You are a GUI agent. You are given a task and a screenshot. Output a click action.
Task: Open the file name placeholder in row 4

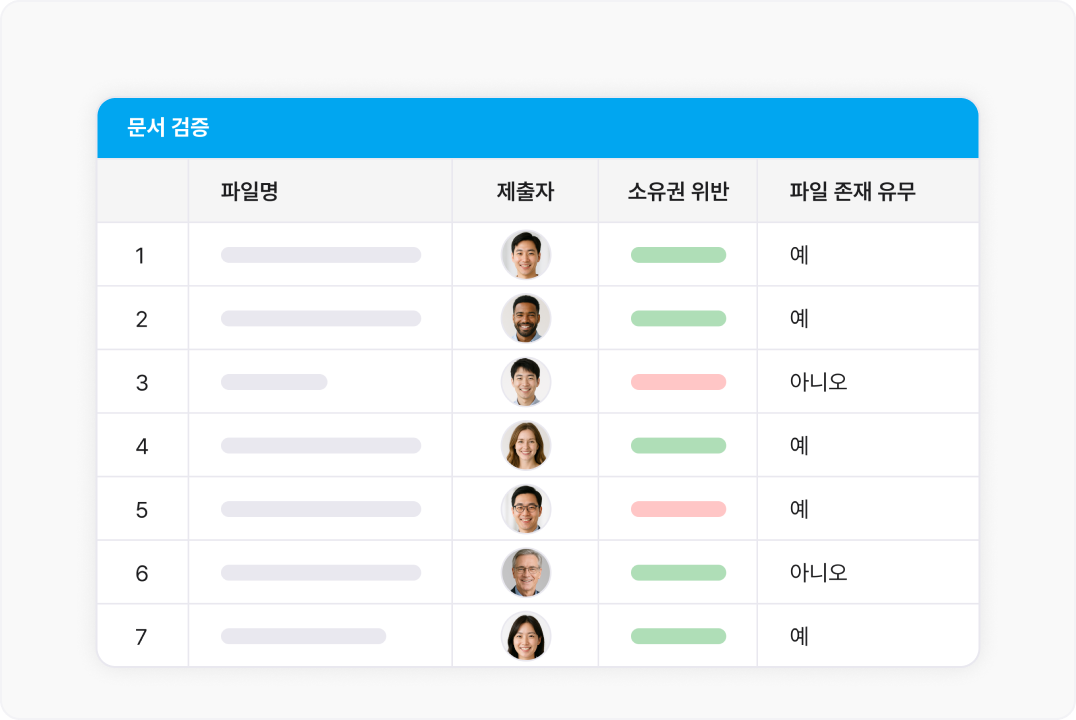point(320,445)
